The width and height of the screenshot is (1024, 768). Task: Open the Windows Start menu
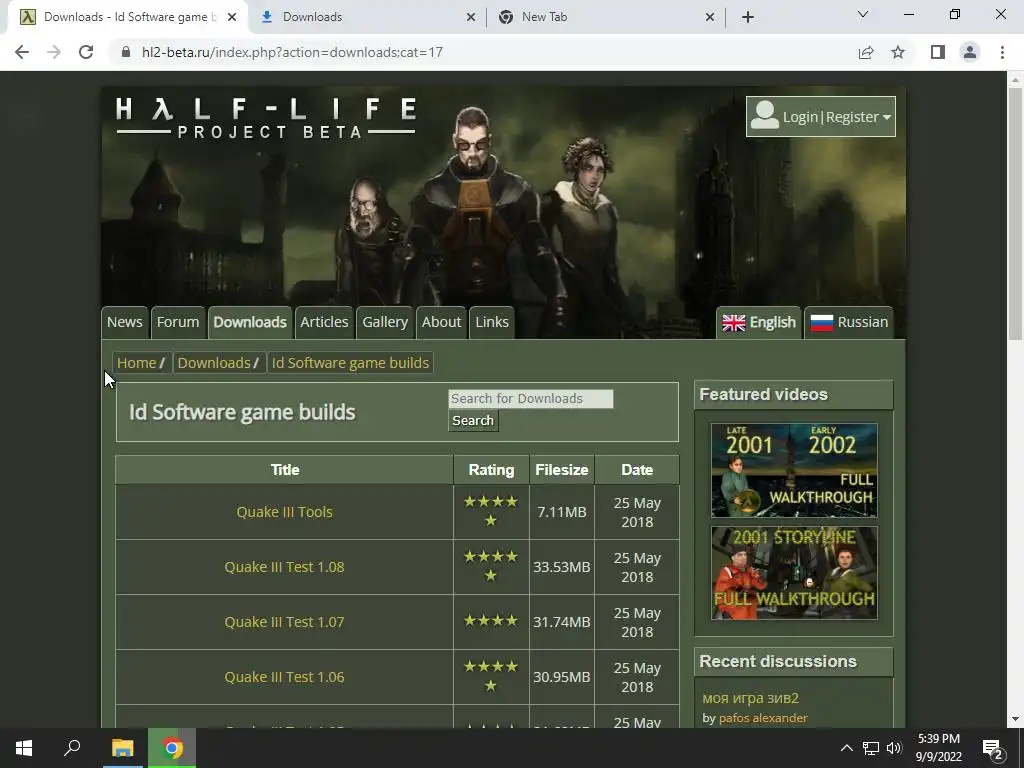pos(24,748)
